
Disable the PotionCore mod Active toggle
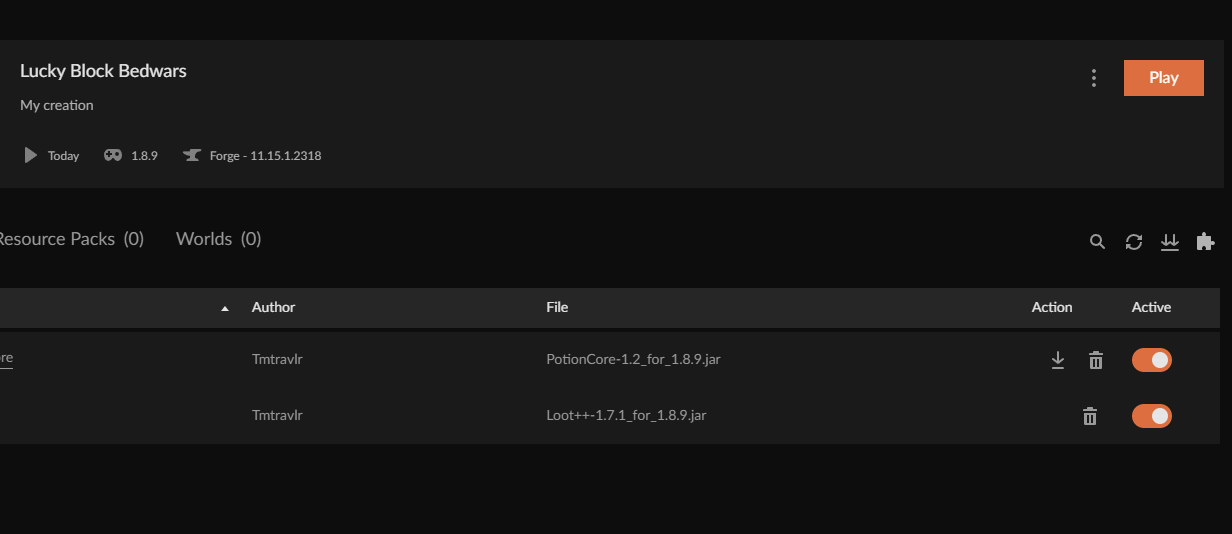point(1152,360)
